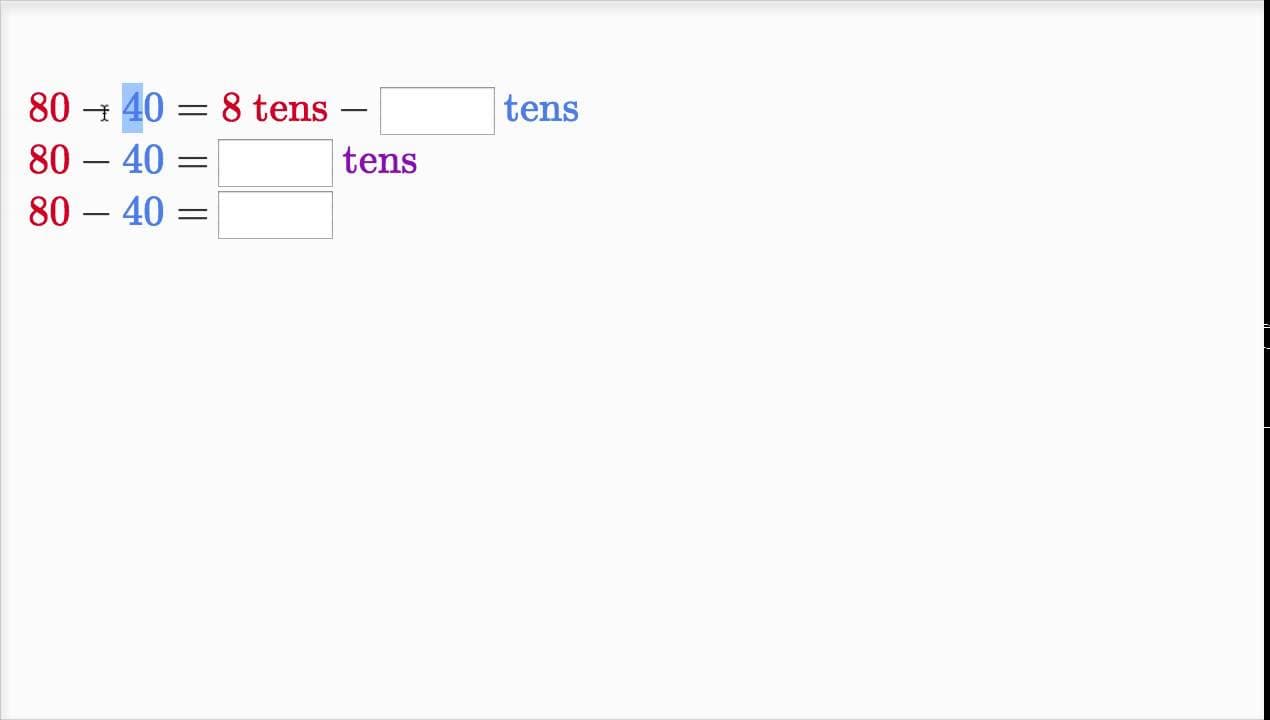Click the red 80 in the third equation
Viewport: 1270px width, 720px height.
[x=49, y=212]
